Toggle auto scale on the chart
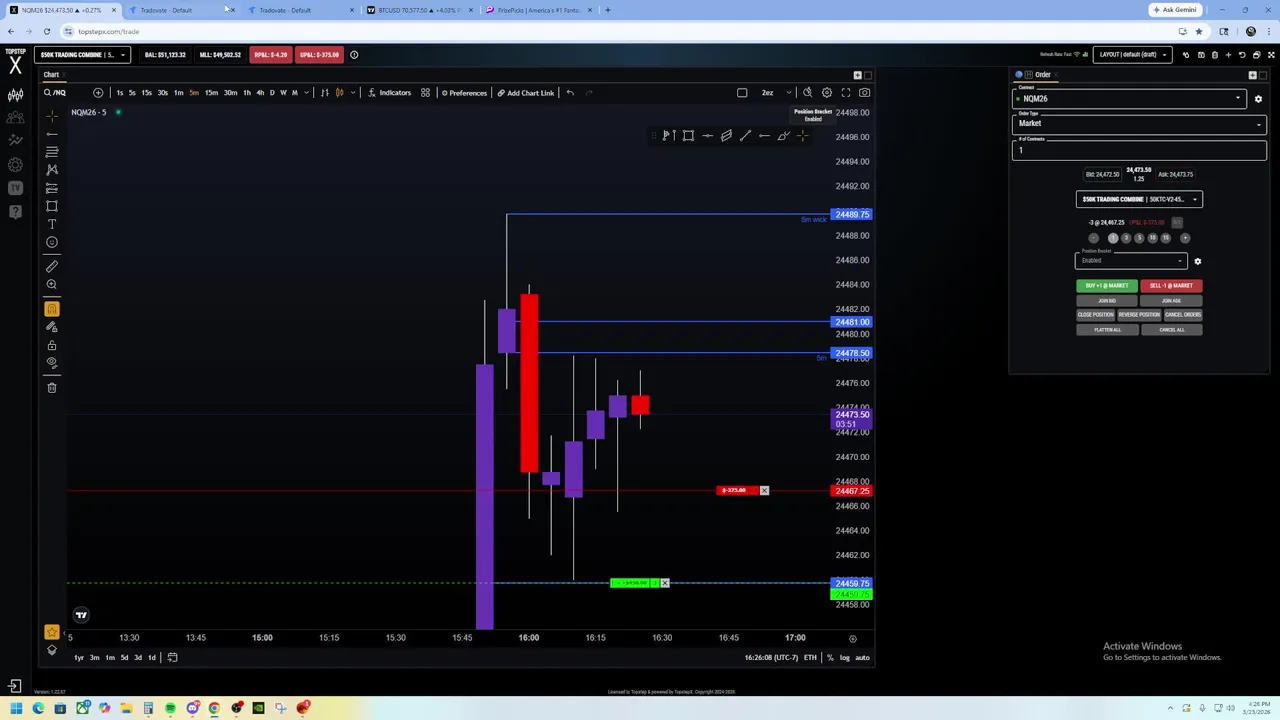Image resolution: width=1280 pixels, height=720 pixels. point(862,658)
